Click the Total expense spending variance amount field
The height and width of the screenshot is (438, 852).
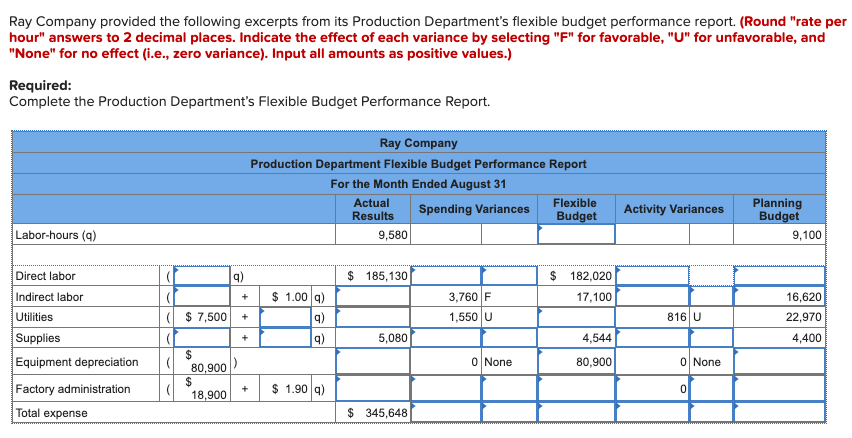coord(445,412)
